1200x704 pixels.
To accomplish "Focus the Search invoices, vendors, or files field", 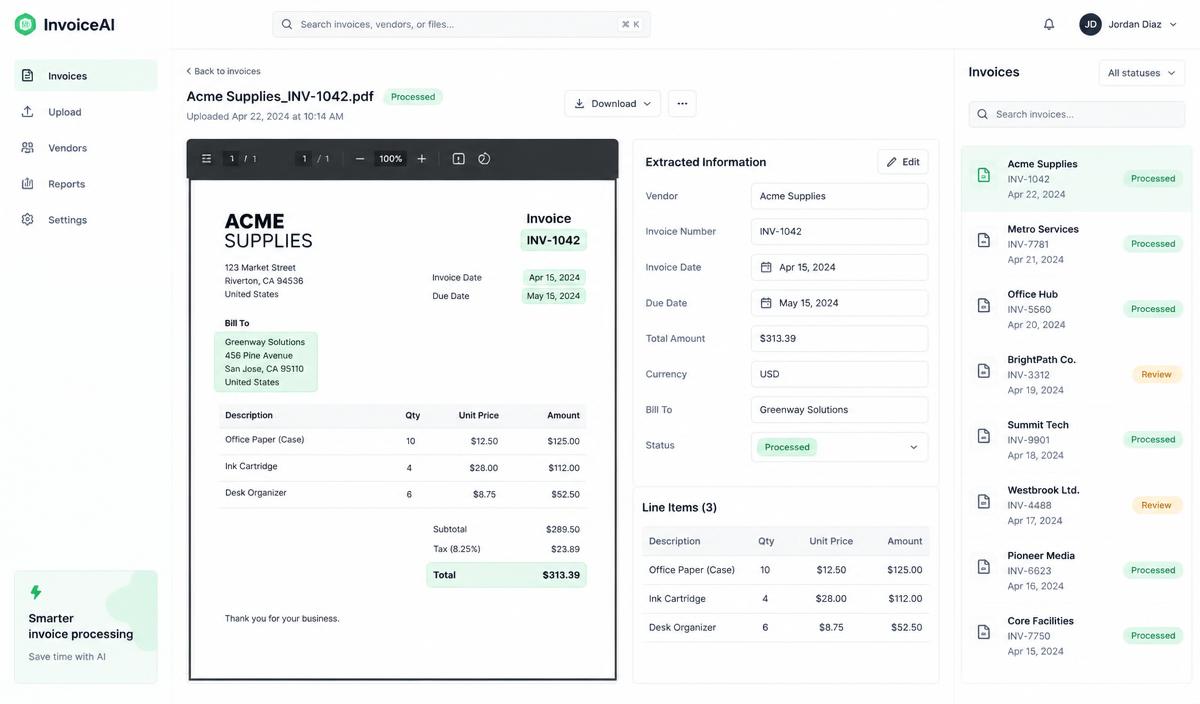I will (x=461, y=24).
